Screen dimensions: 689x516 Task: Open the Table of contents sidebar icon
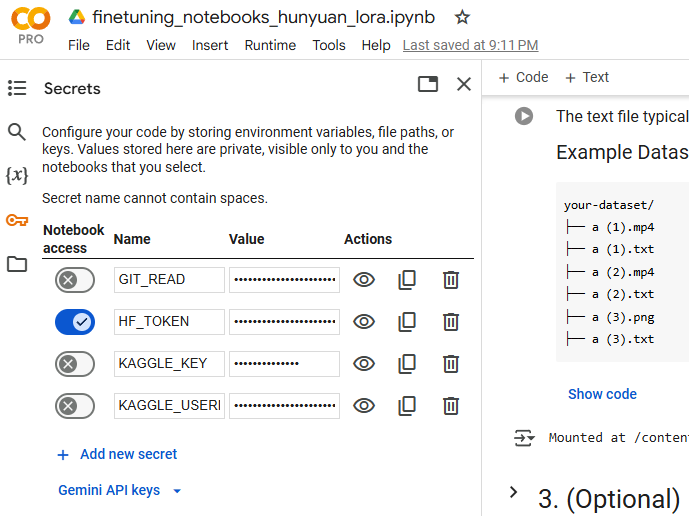17,89
